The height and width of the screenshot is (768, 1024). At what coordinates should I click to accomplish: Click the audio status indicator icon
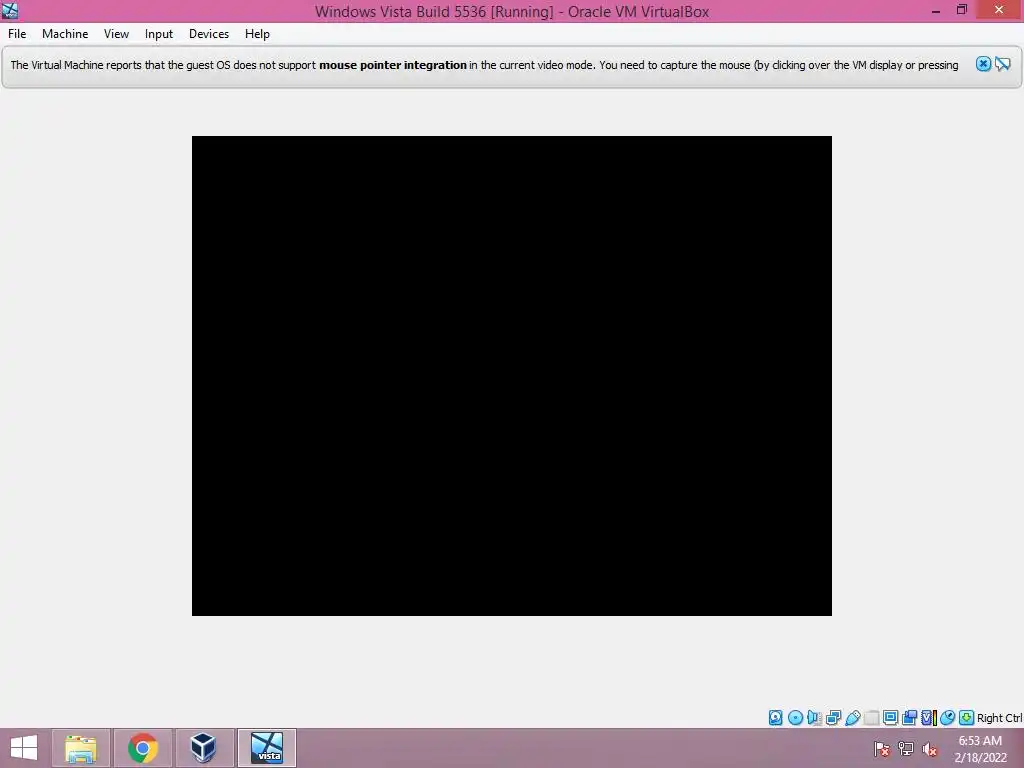[814, 718]
